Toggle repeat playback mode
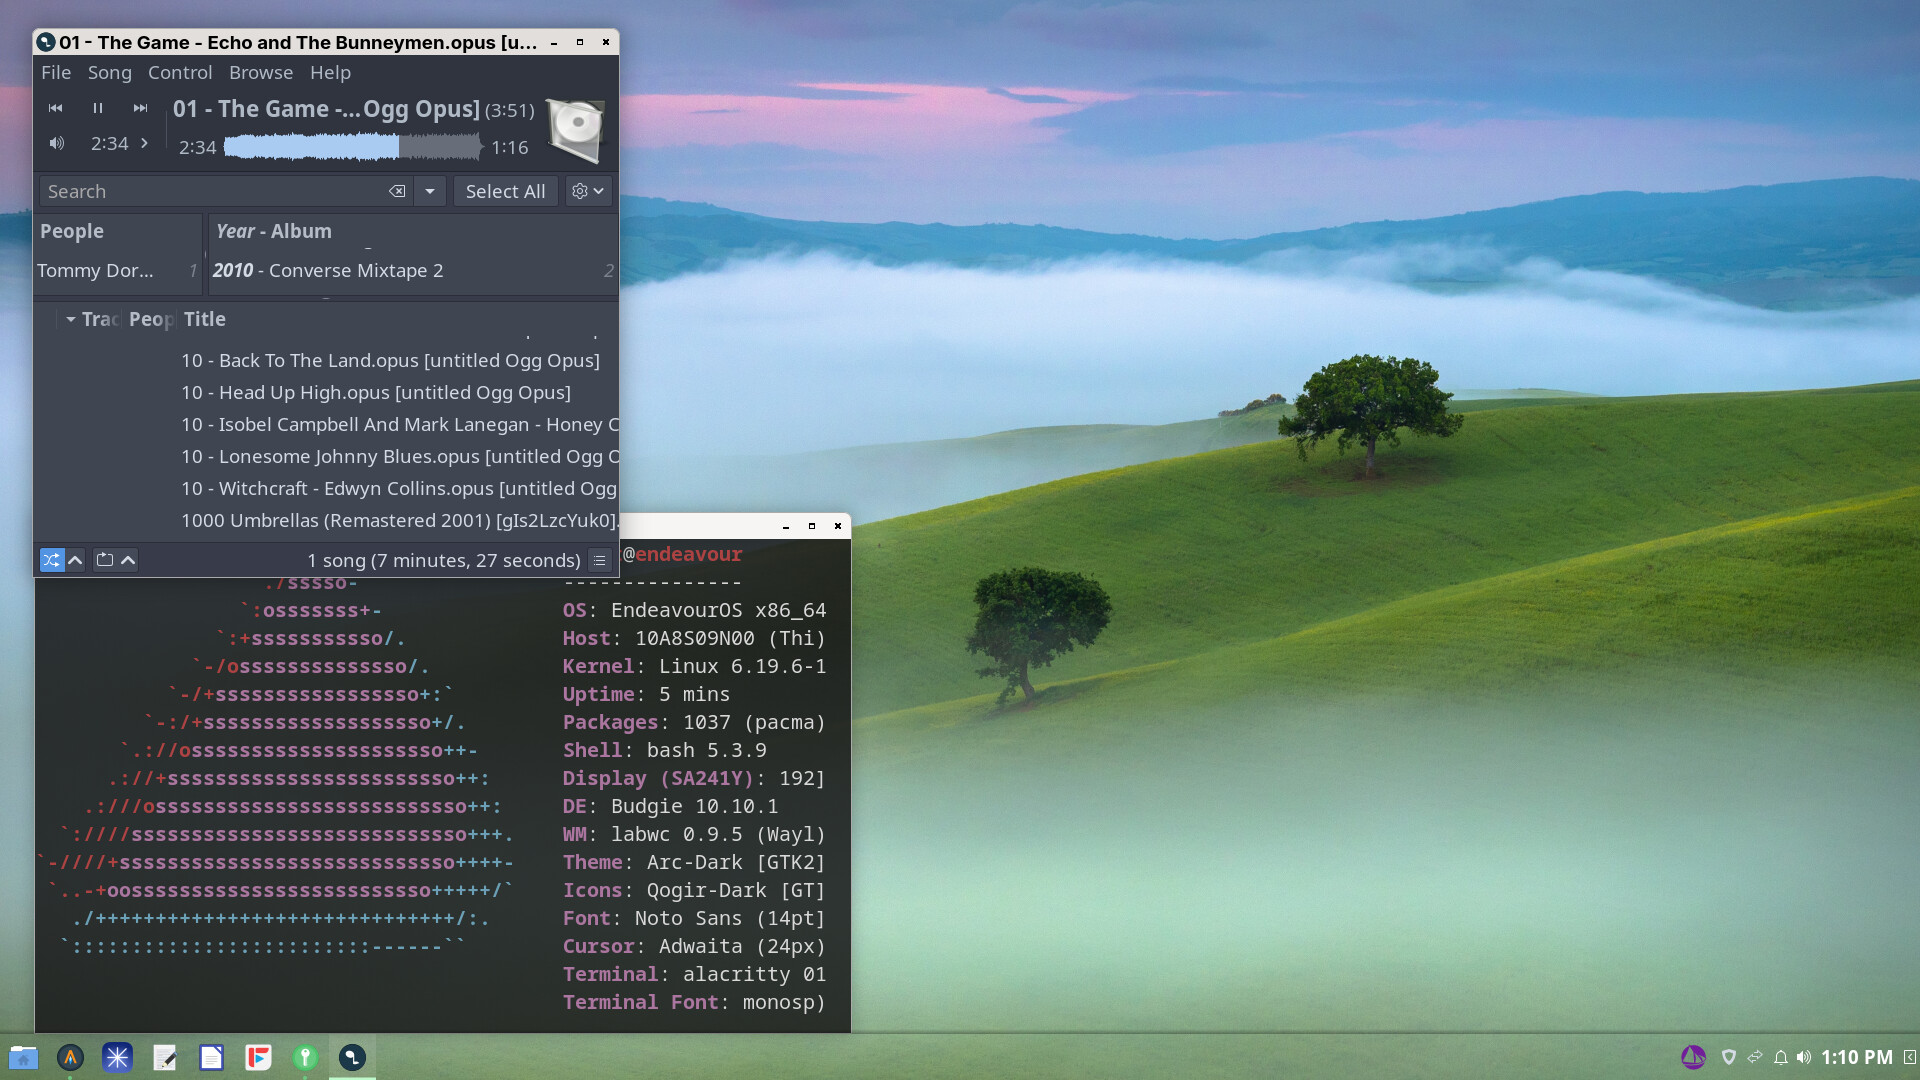Viewport: 1920px width, 1080px height. coord(105,560)
